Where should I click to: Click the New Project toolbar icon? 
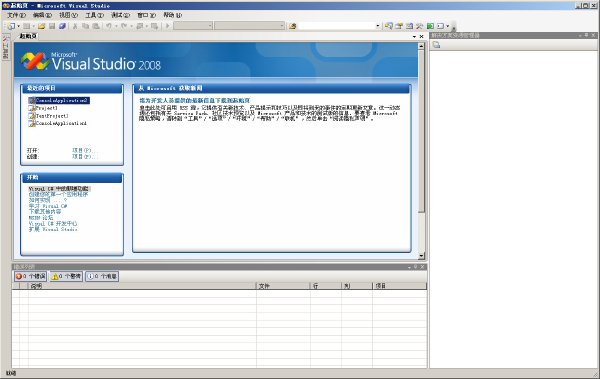pos(11,26)
